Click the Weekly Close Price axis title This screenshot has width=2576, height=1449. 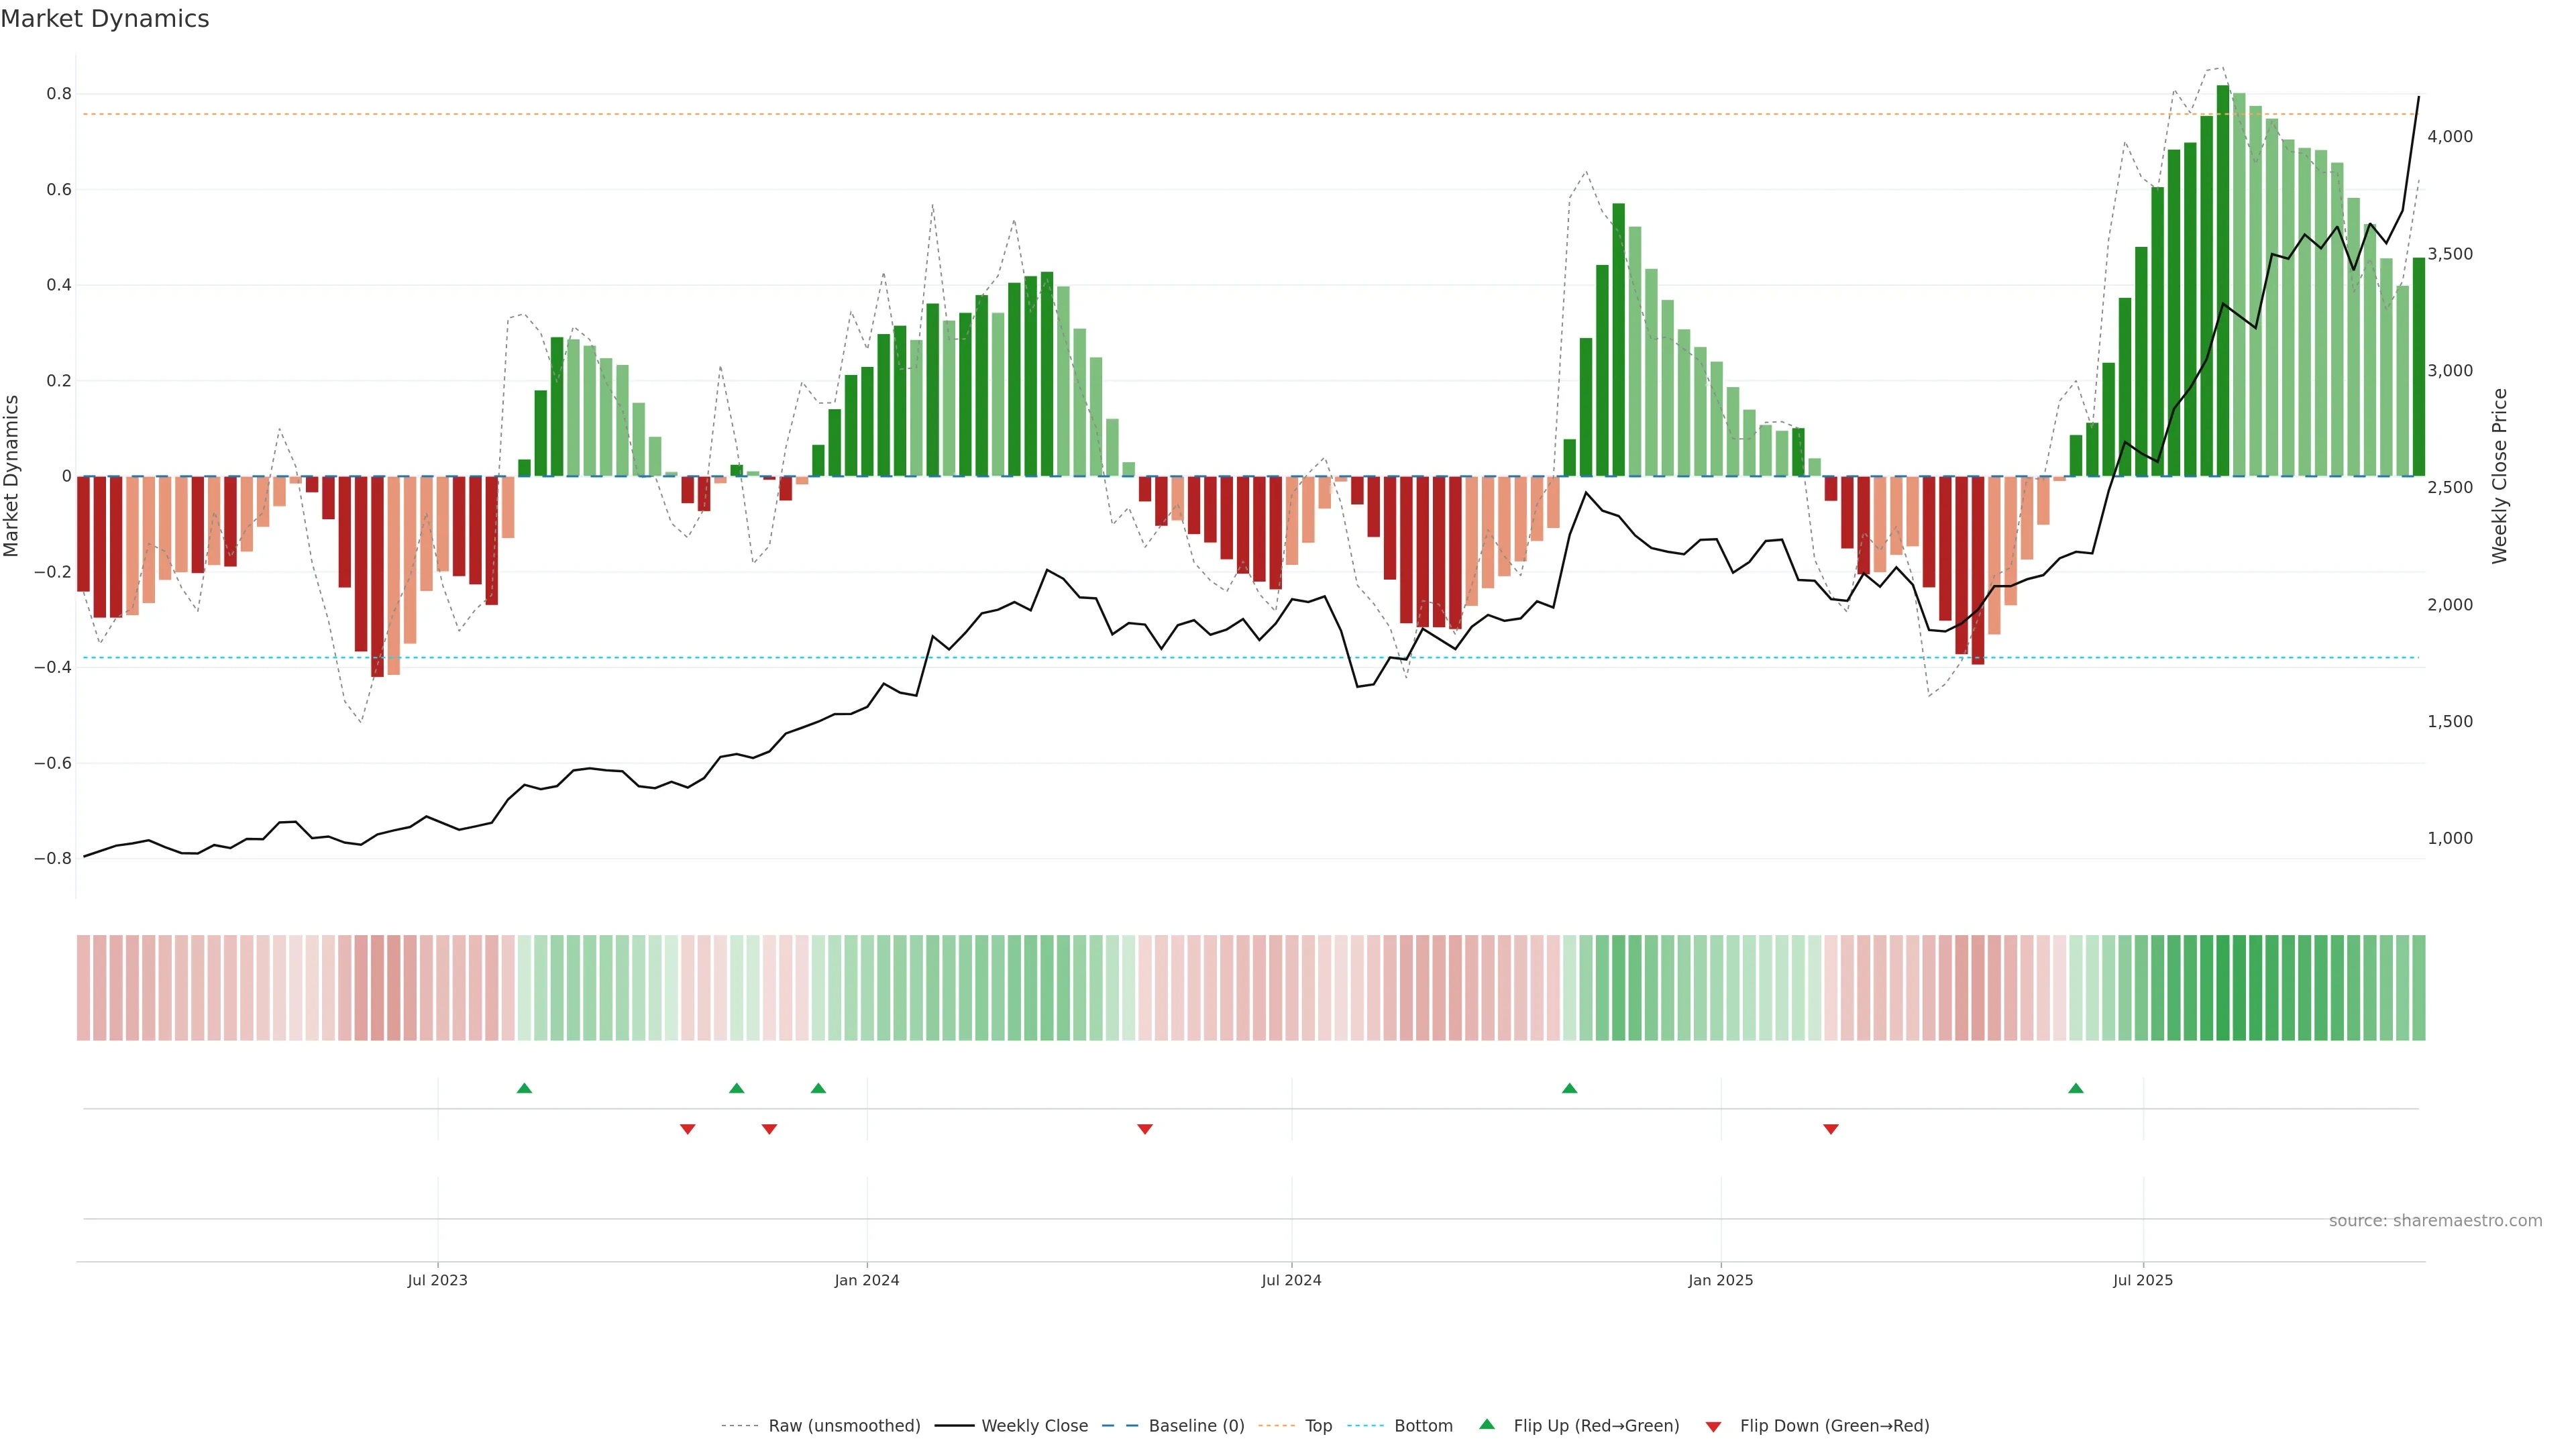click(2499, 476)
